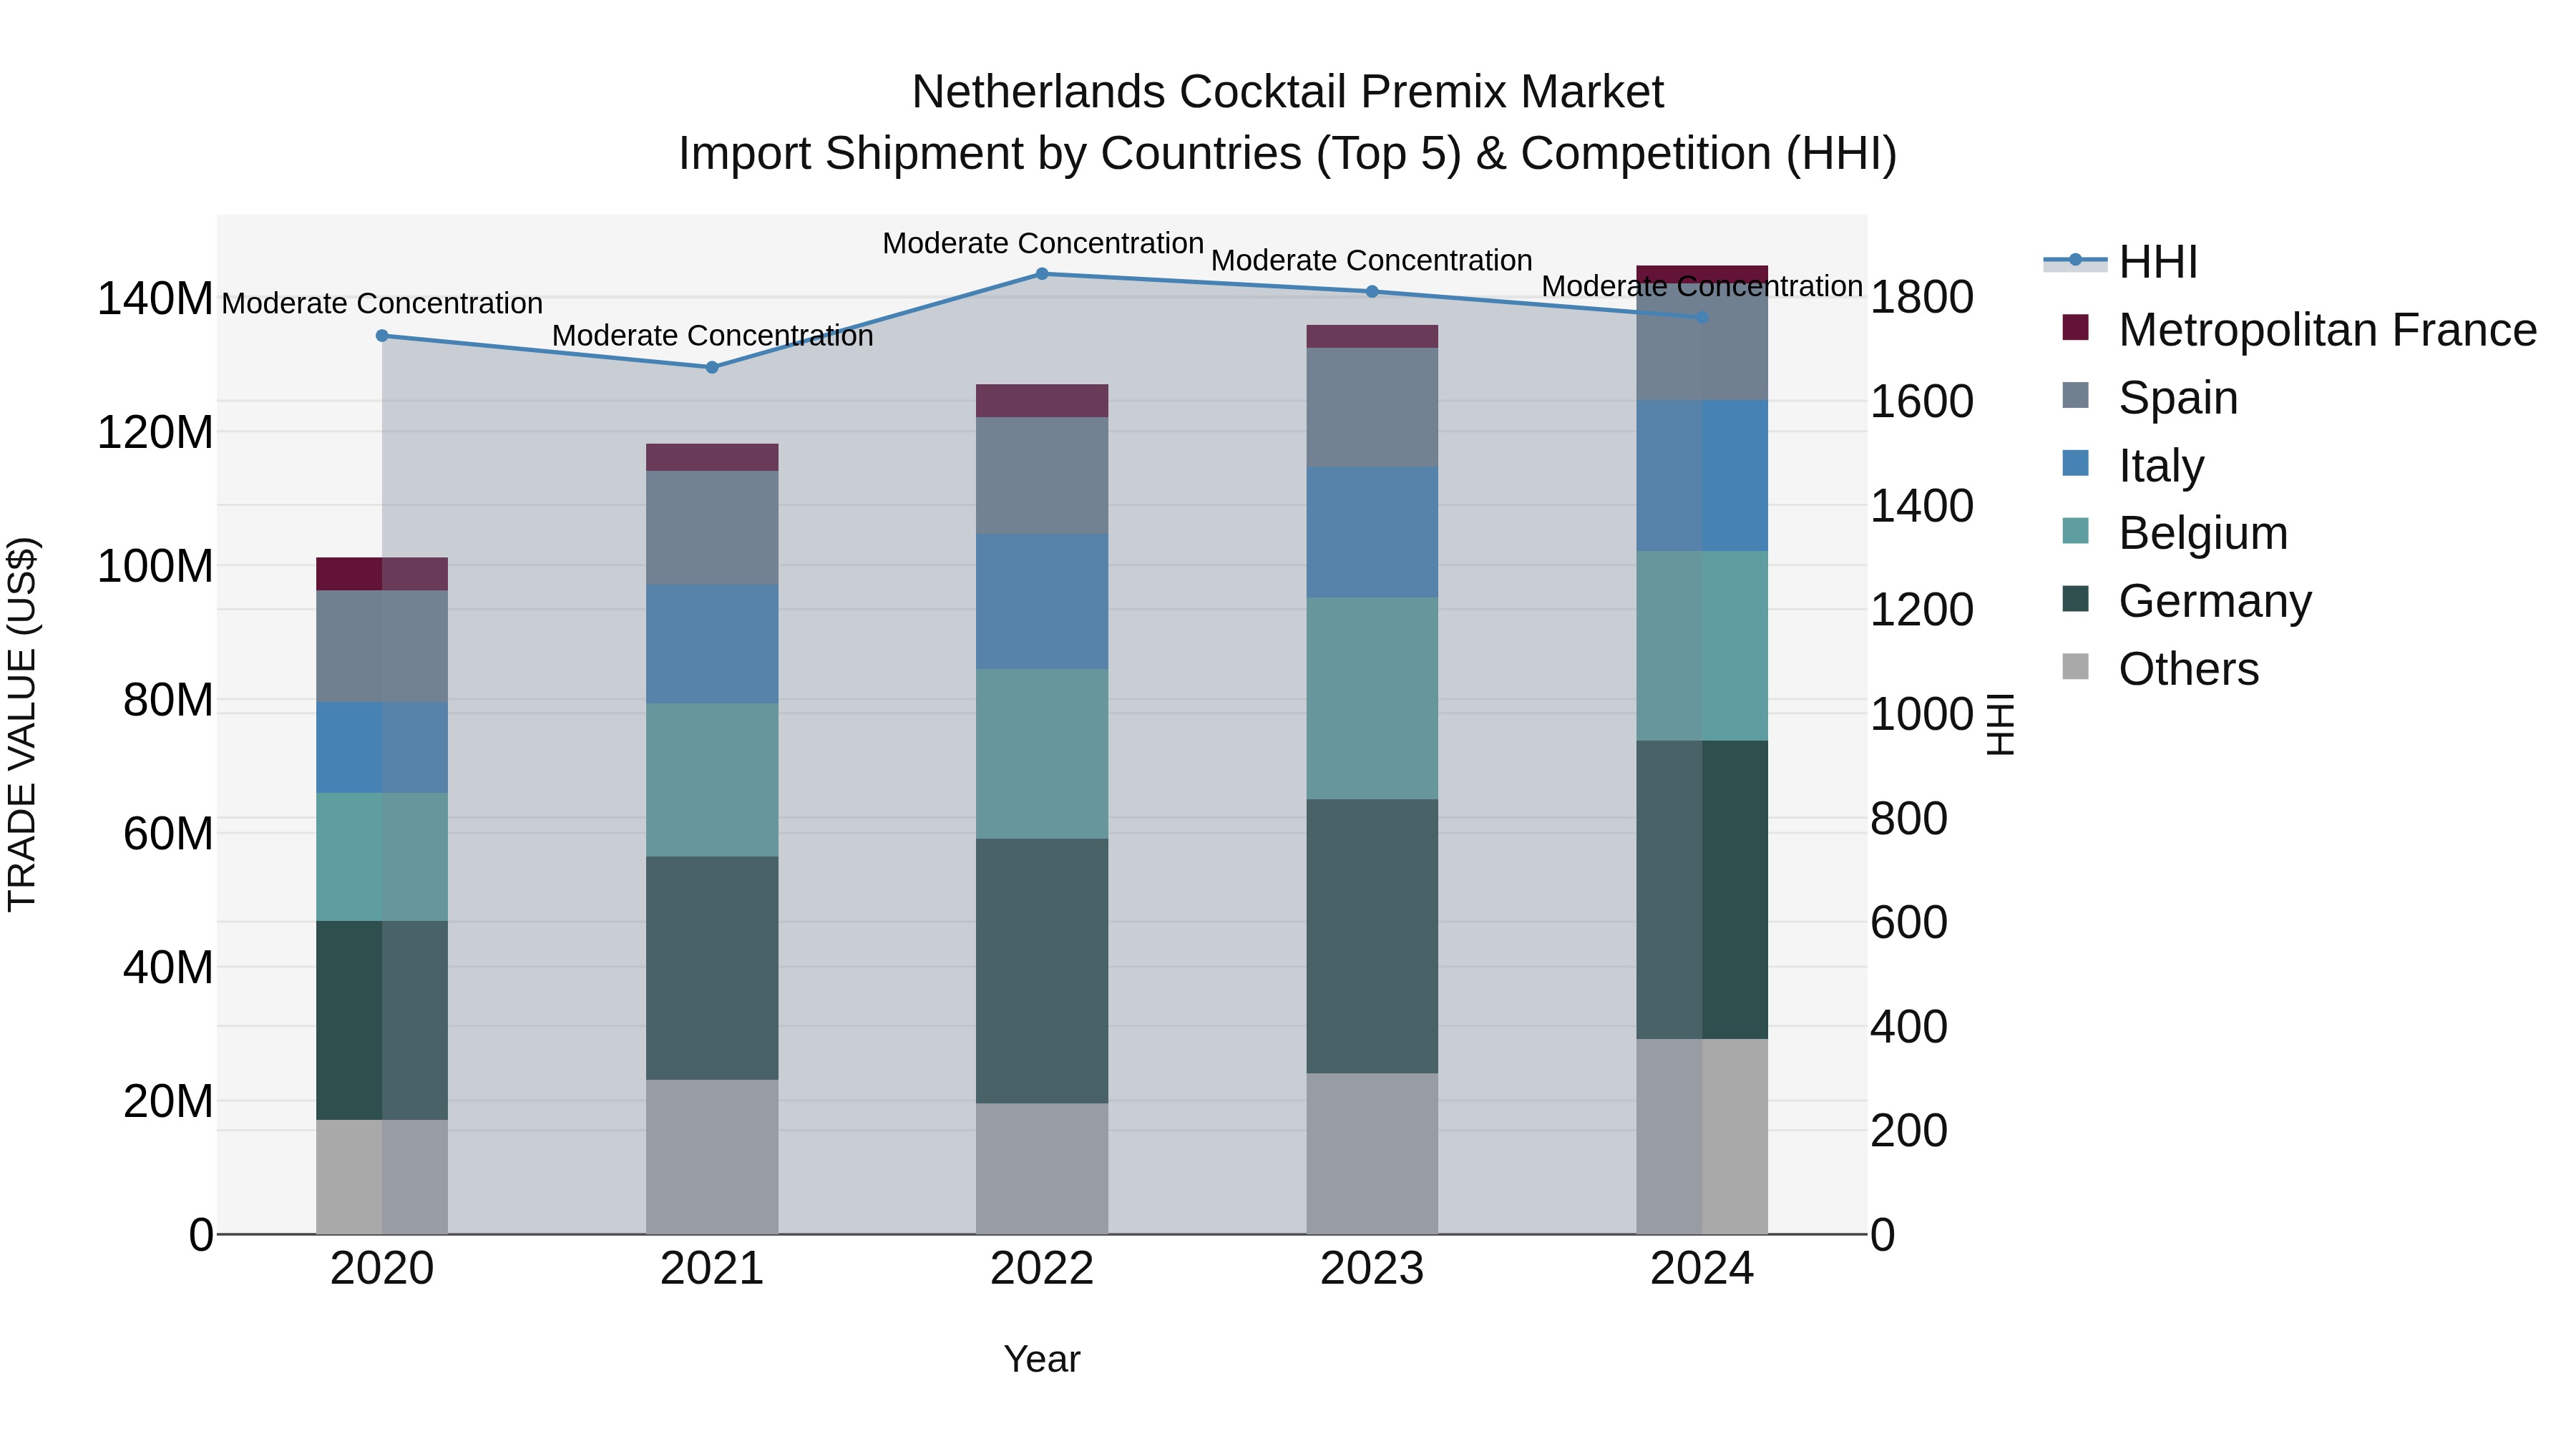
Task: Toggle the Spain legend entry
Action: click(2150, 398)
